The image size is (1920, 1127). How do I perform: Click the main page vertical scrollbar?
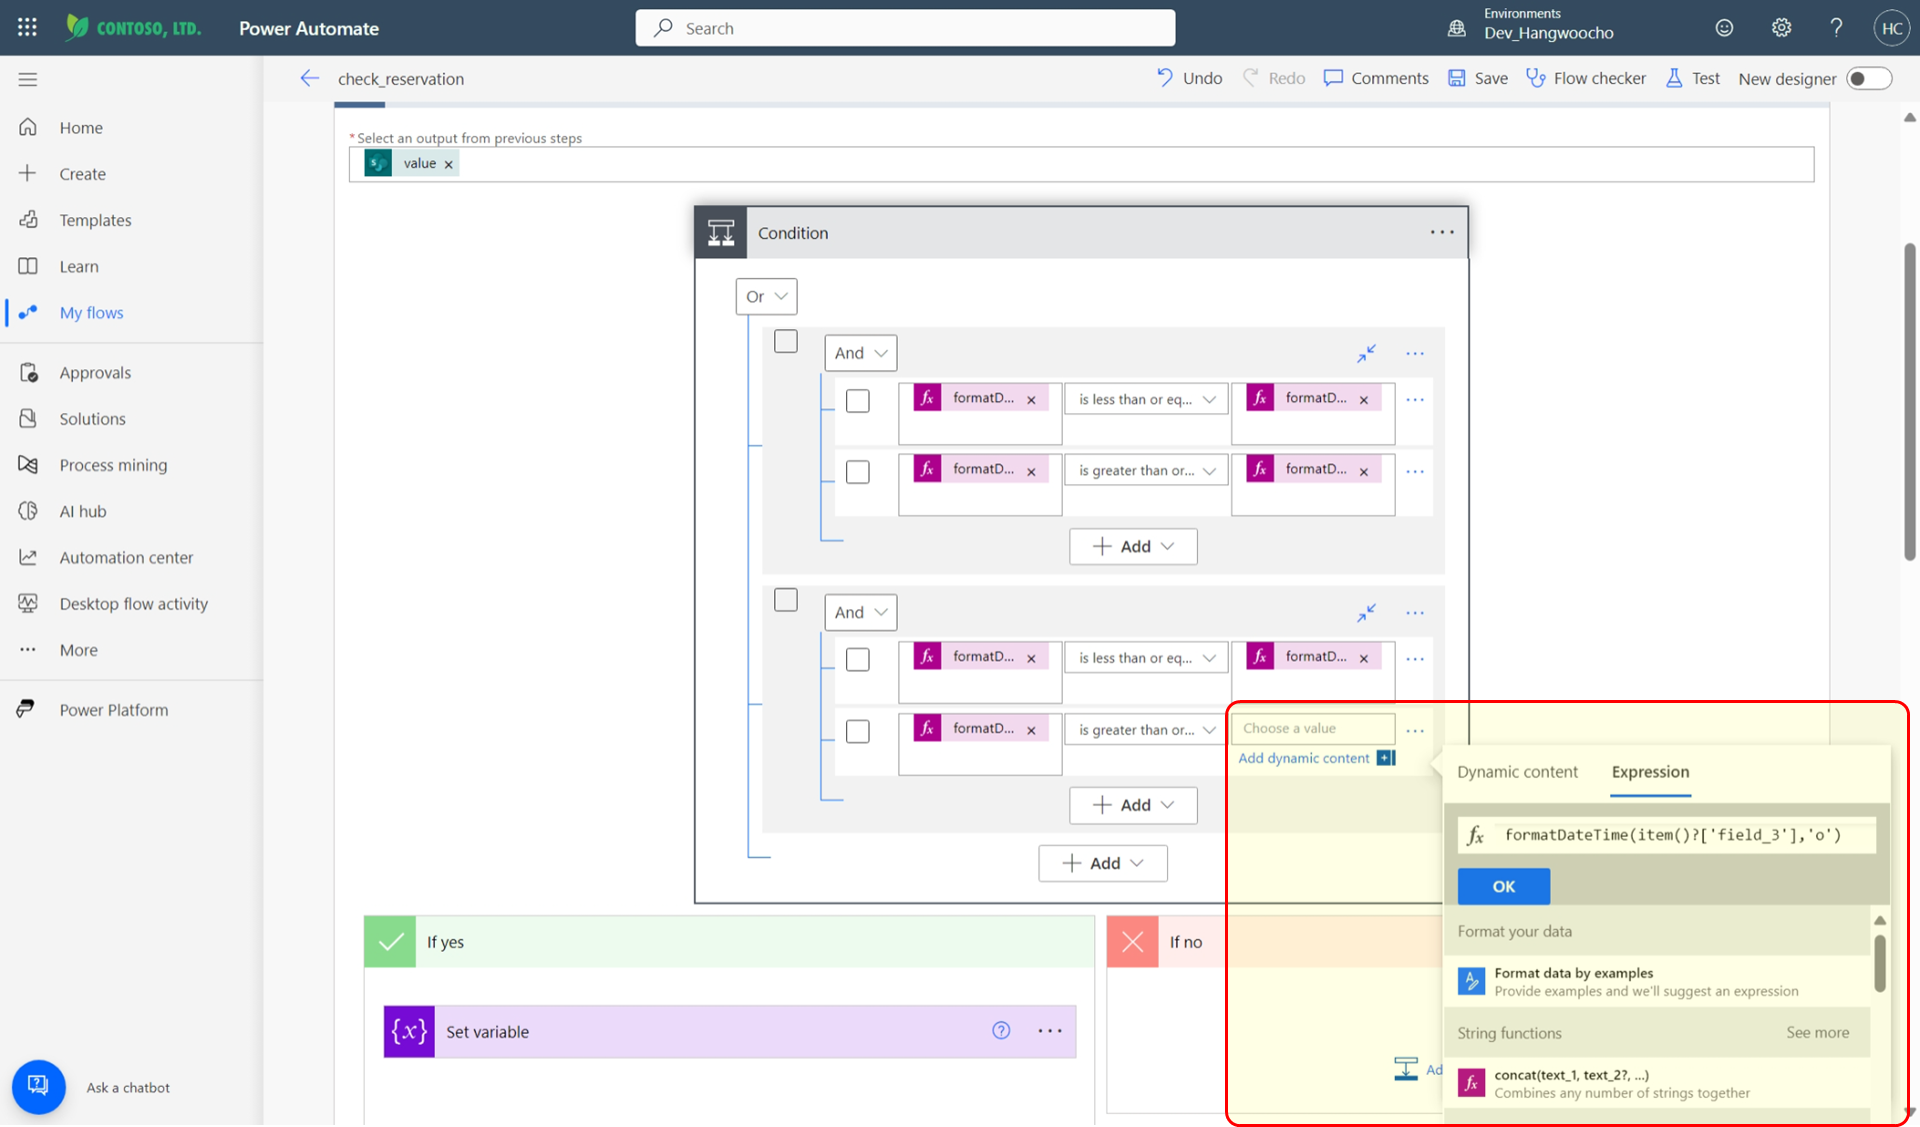point(1909,400)
